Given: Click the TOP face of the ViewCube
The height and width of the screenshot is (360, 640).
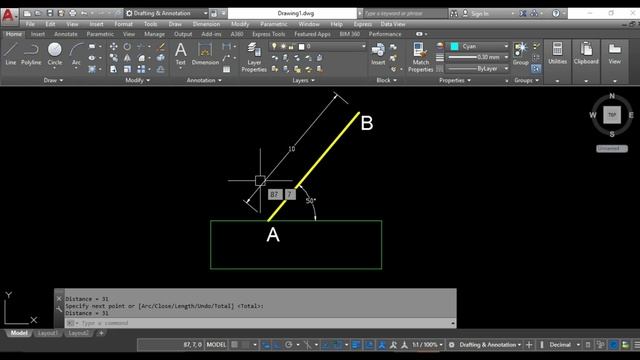Looking at the screenshot, I should 612,115.
